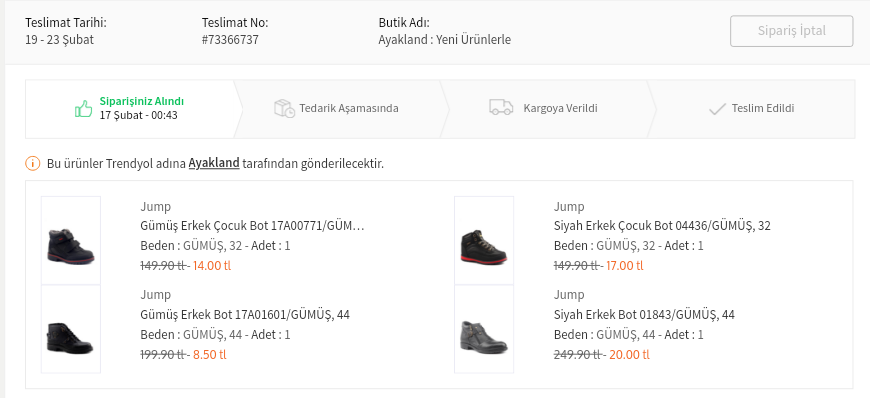Click the delivery number #73366737
Image resolution: width=870 pixels, height=398 pixels.
(230, 40)
